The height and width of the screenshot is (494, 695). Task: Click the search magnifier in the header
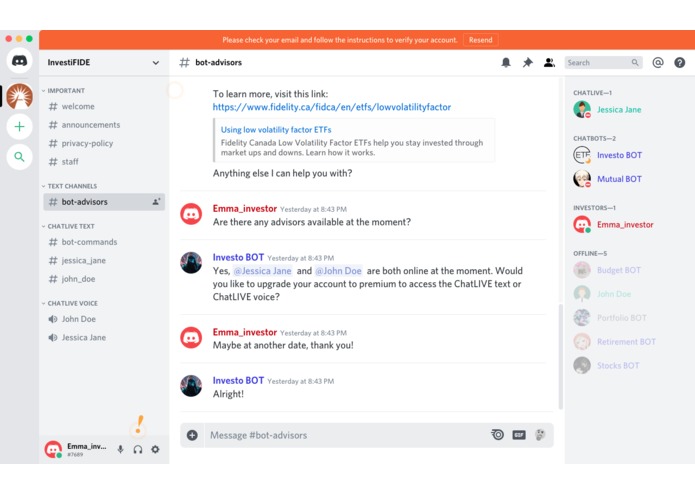tap(635, 62)
